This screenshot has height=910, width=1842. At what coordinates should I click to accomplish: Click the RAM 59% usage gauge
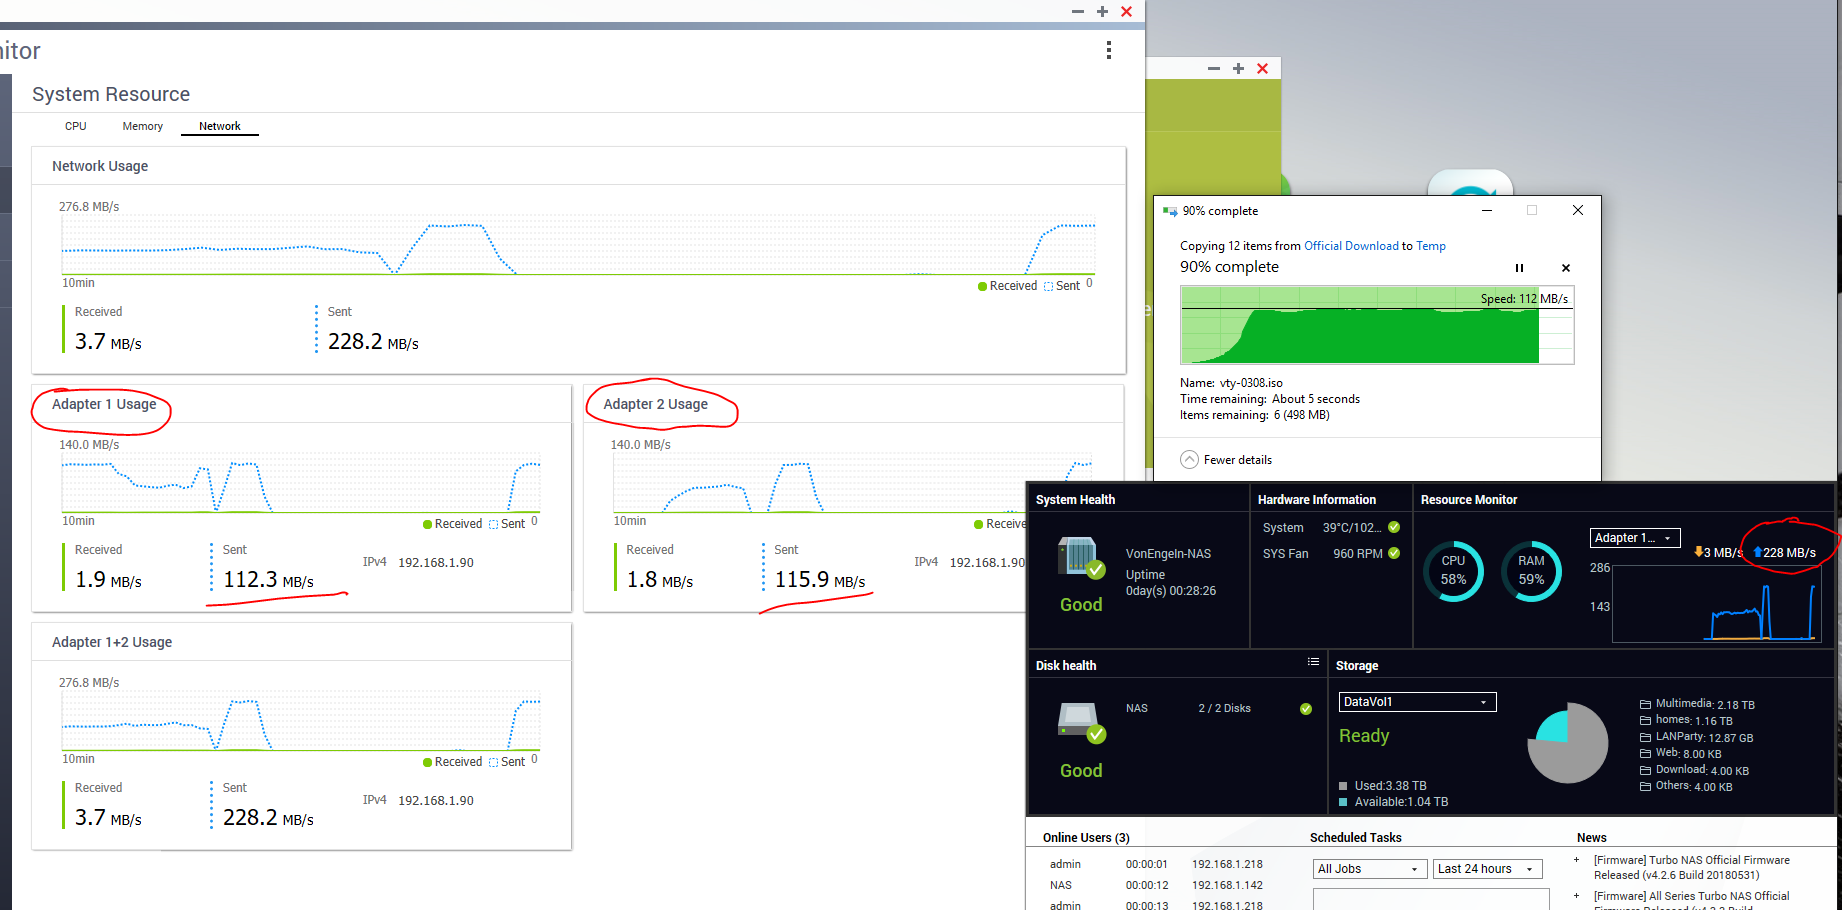[x=1531, y=571]
